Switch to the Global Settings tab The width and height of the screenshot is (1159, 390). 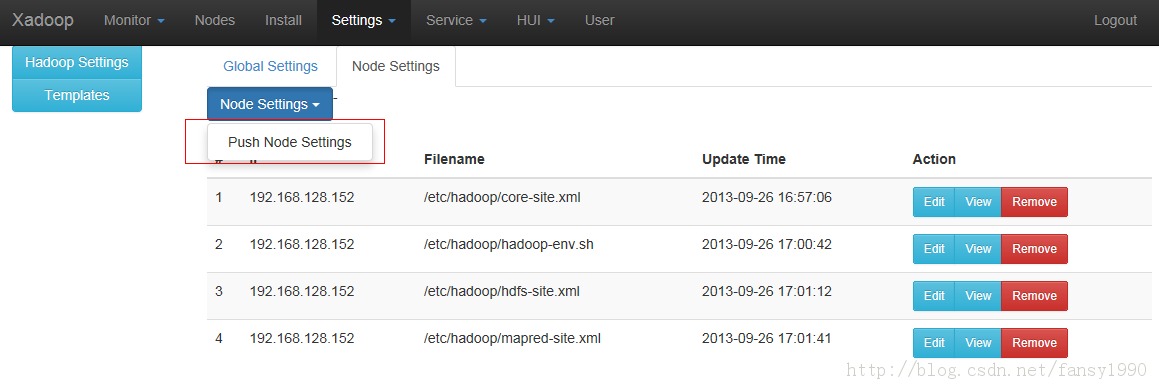coord(271,66)
